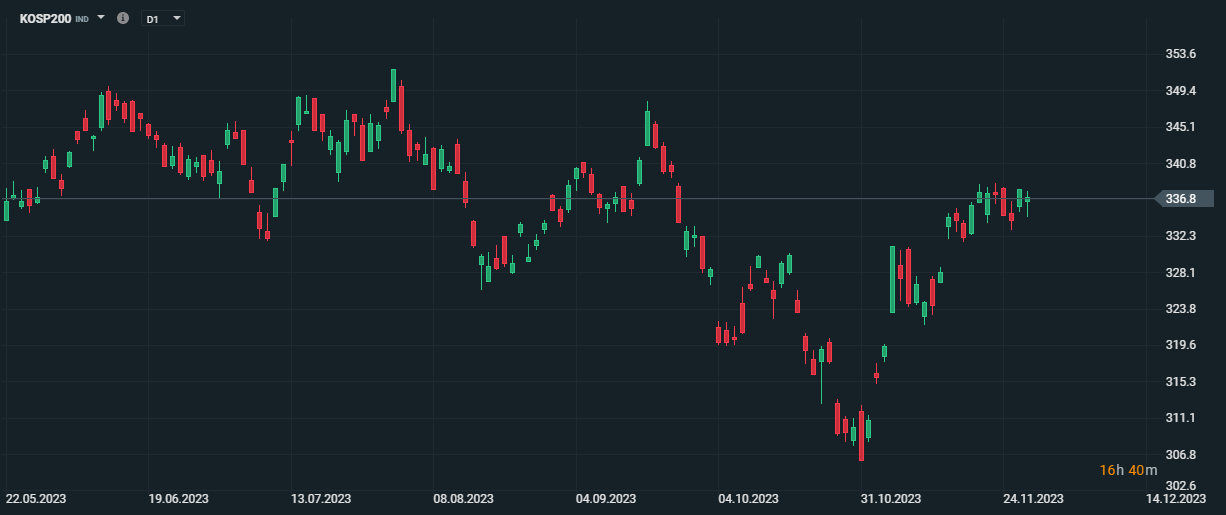Click the 328.1 price axis label
The width and height of the screenshot is (1226, 515).
click(x=1181, y=273)
